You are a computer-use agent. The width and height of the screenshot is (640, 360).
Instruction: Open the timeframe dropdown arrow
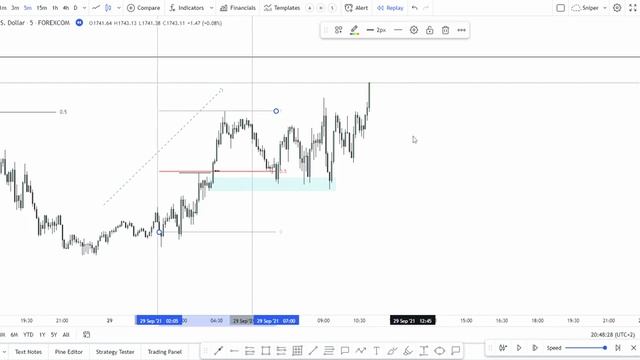(x=84, y=8)
